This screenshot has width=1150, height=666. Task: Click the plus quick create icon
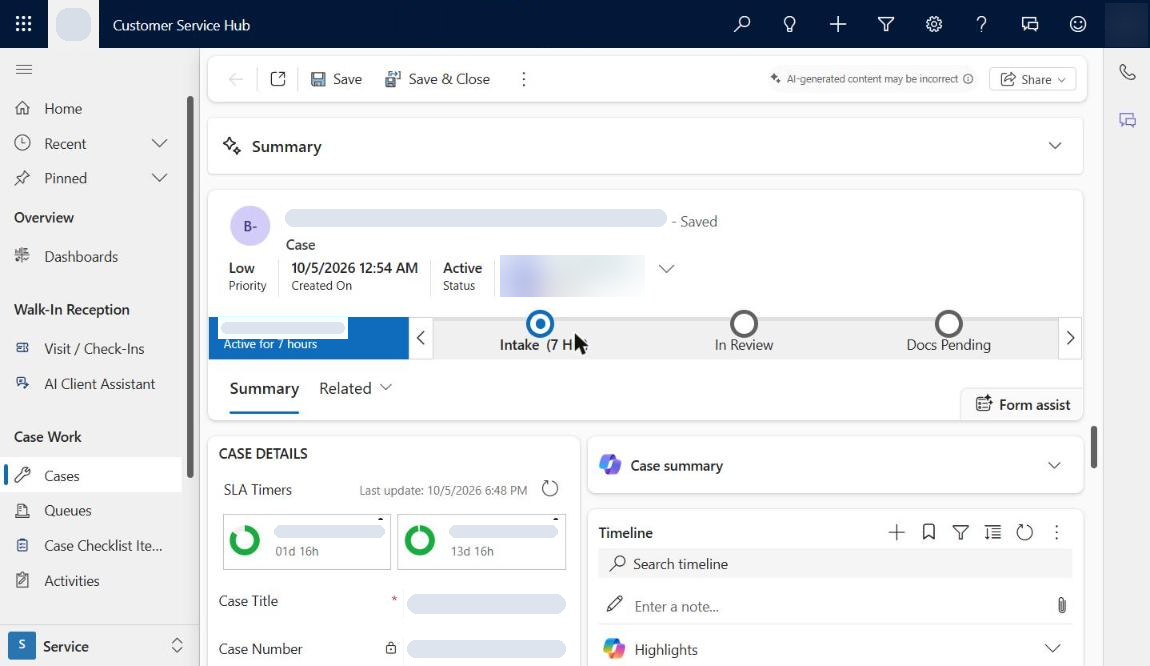(x=838, y=24)
